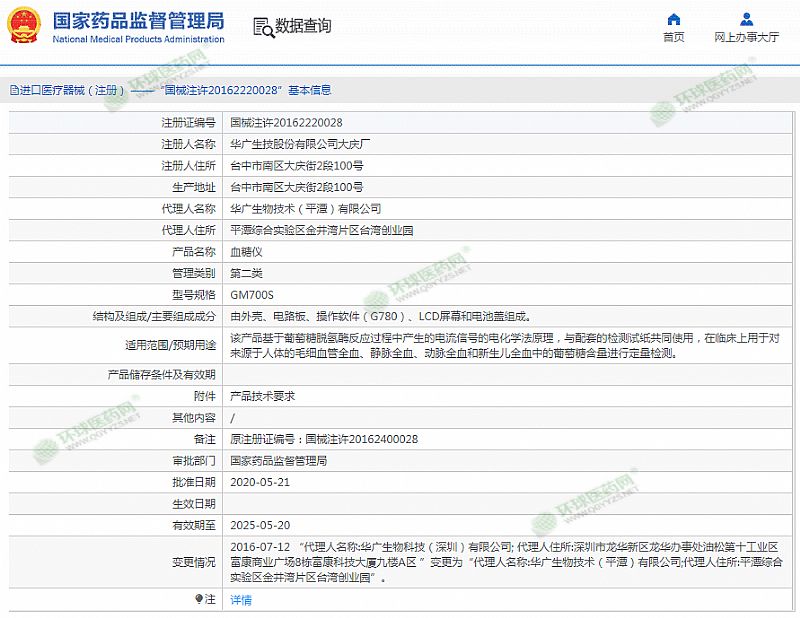
Task: Click the GM700S model specification value
Action: pyautogui.click(x=251, y=295)
